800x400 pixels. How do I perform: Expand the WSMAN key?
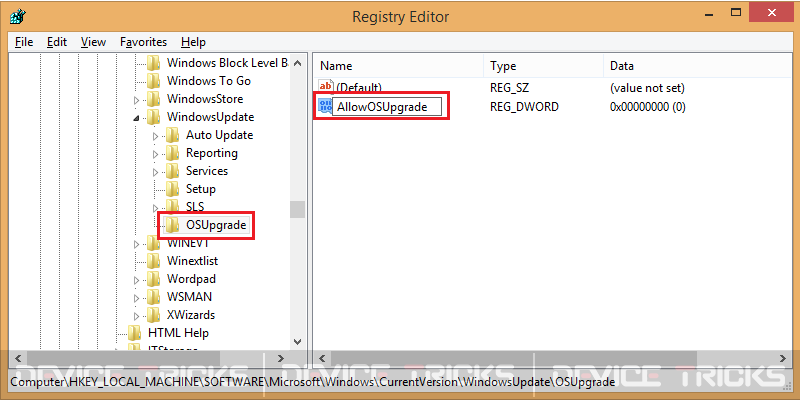[x=136, y=298]
